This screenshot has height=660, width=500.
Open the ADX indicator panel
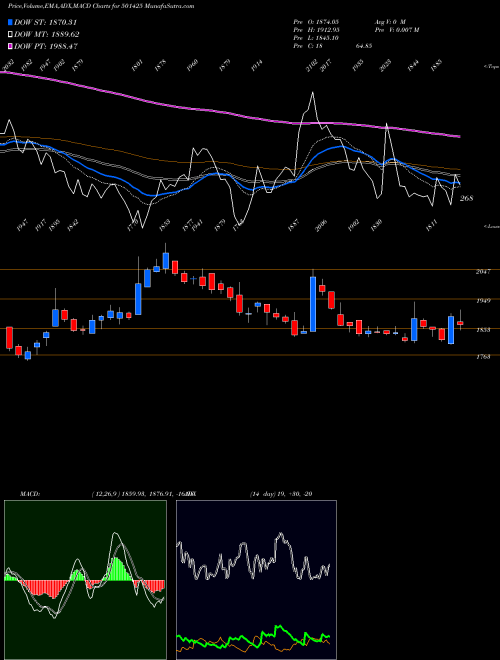pos(256,580)
